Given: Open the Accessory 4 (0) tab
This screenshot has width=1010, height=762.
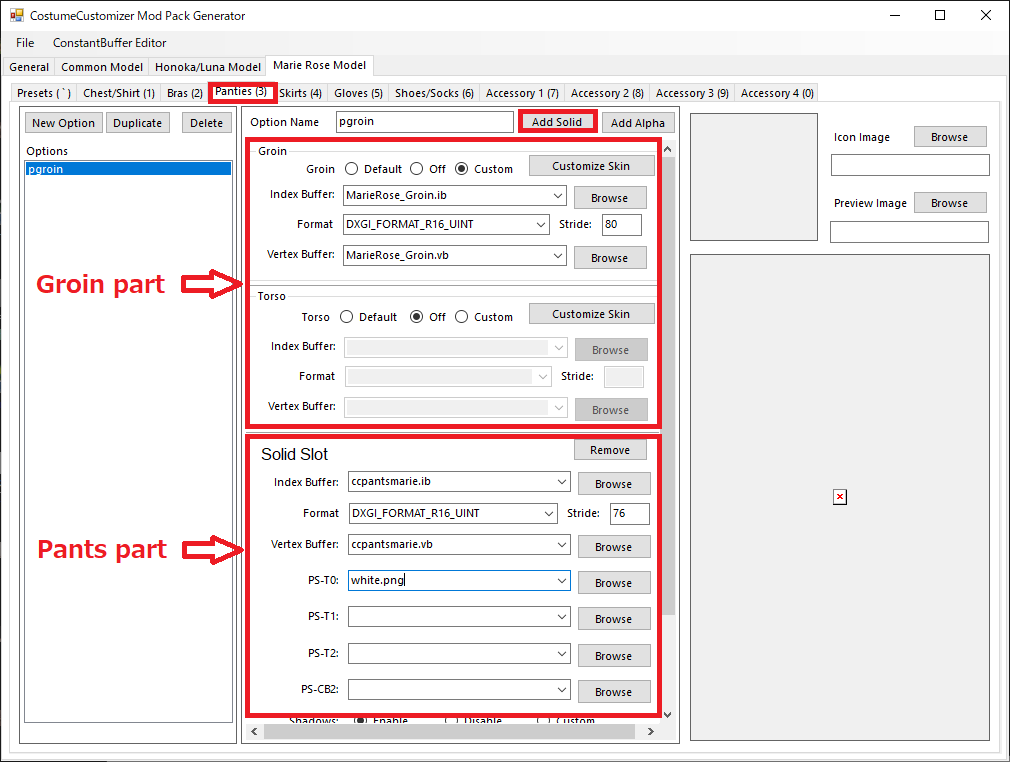Looking at the screenshot, I should (777, 93).
